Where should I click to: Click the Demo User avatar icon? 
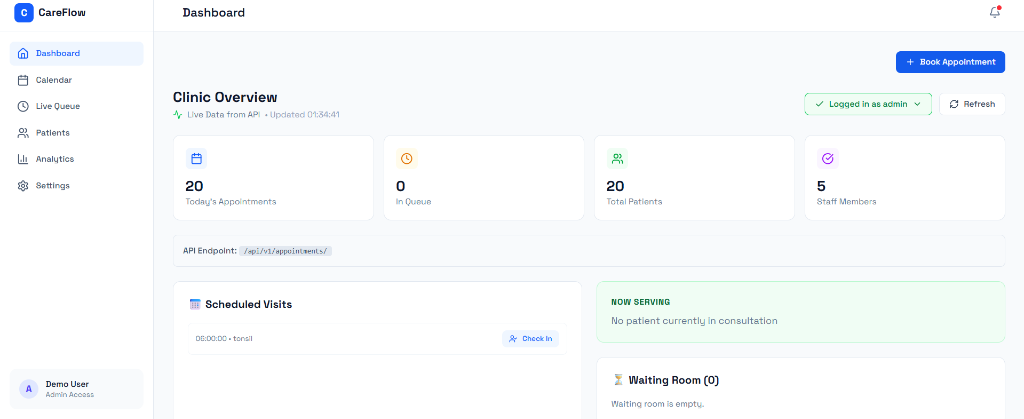tap(29, 389)
